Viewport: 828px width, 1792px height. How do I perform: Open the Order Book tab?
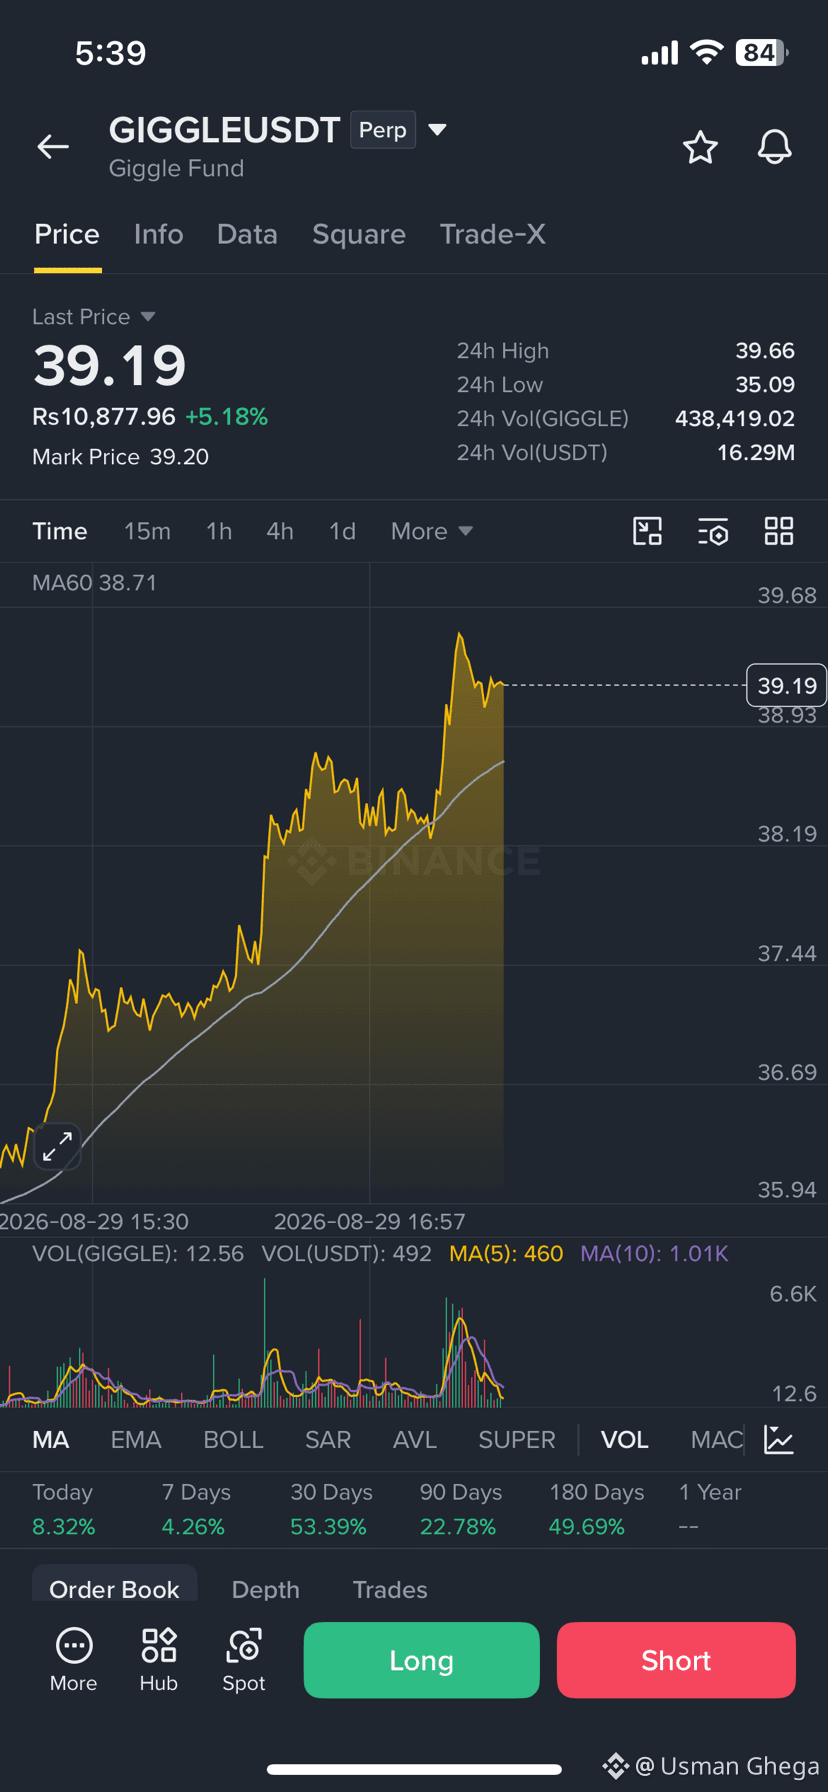(x=115, y=1585)
